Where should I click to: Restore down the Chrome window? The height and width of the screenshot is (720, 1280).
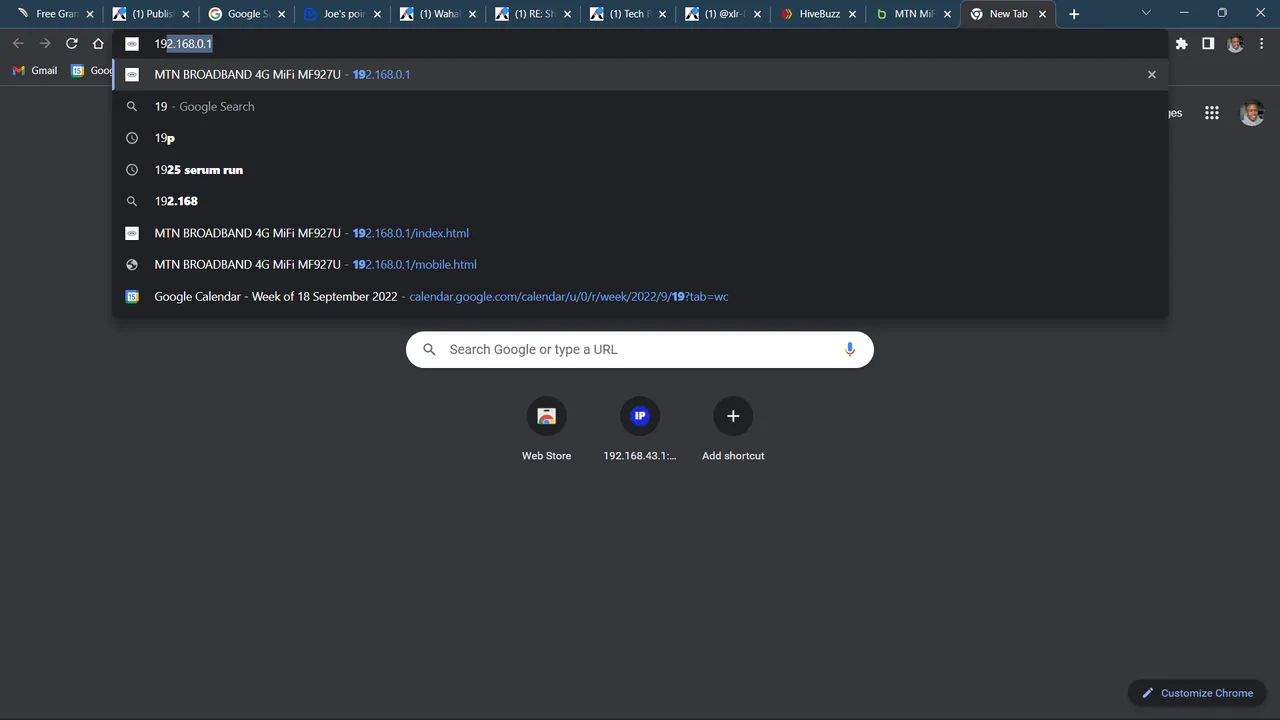1222,13
